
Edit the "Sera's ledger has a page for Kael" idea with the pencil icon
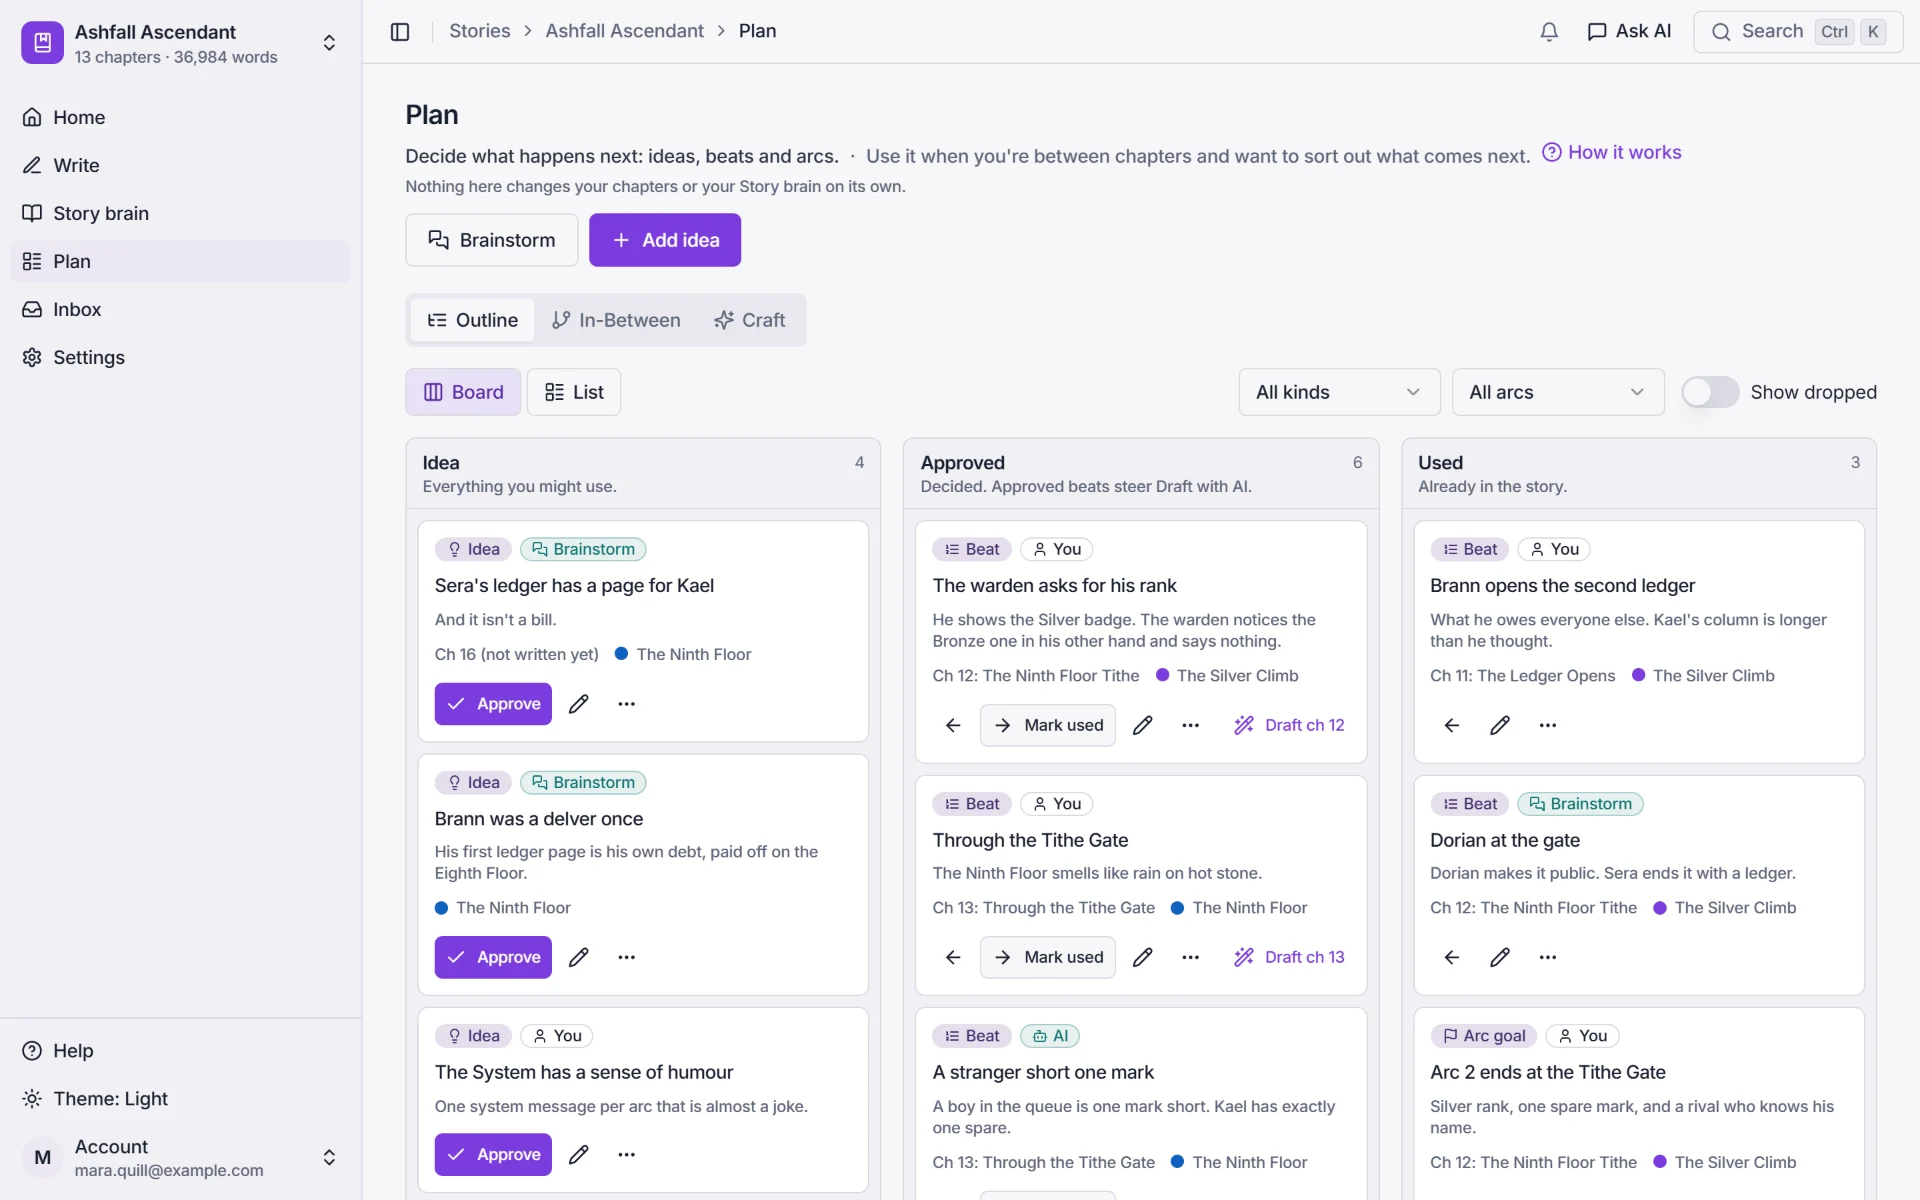point(578,704)
